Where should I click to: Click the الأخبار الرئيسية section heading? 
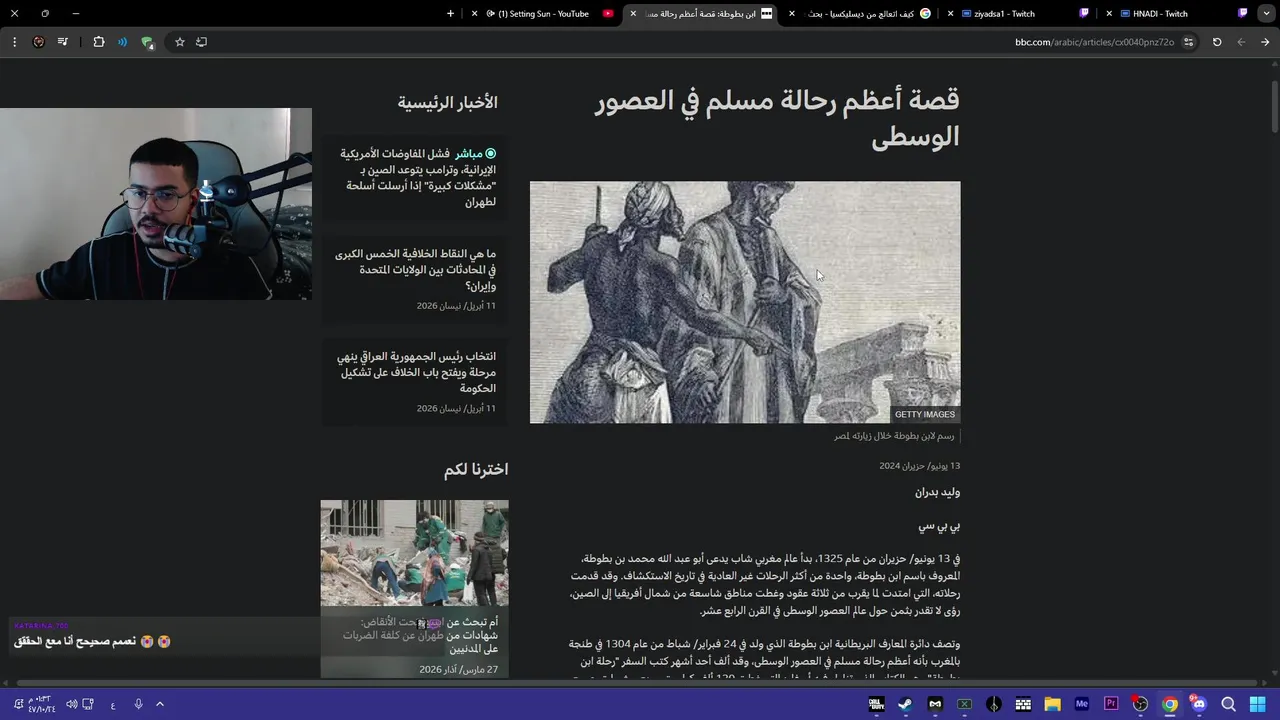coord(447,103)
